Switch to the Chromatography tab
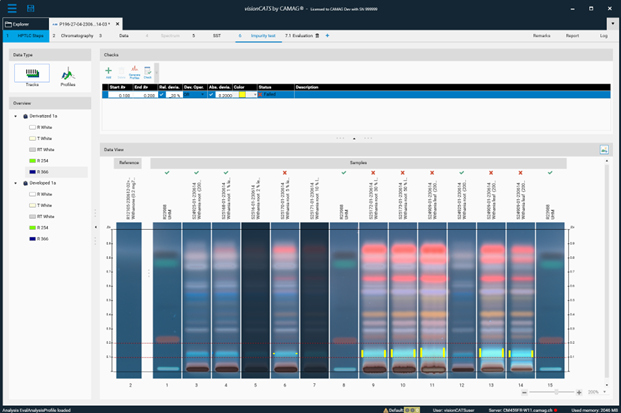 coord(77,35)
